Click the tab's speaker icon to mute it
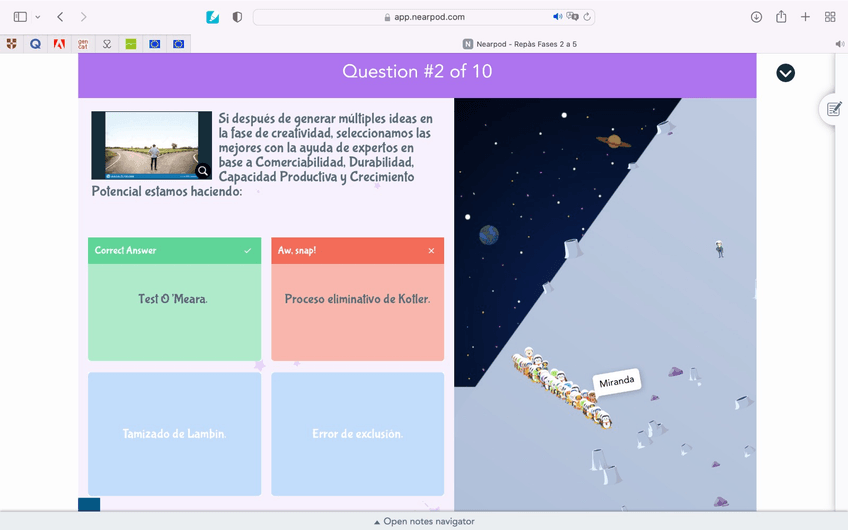 (x=839, y=44)
